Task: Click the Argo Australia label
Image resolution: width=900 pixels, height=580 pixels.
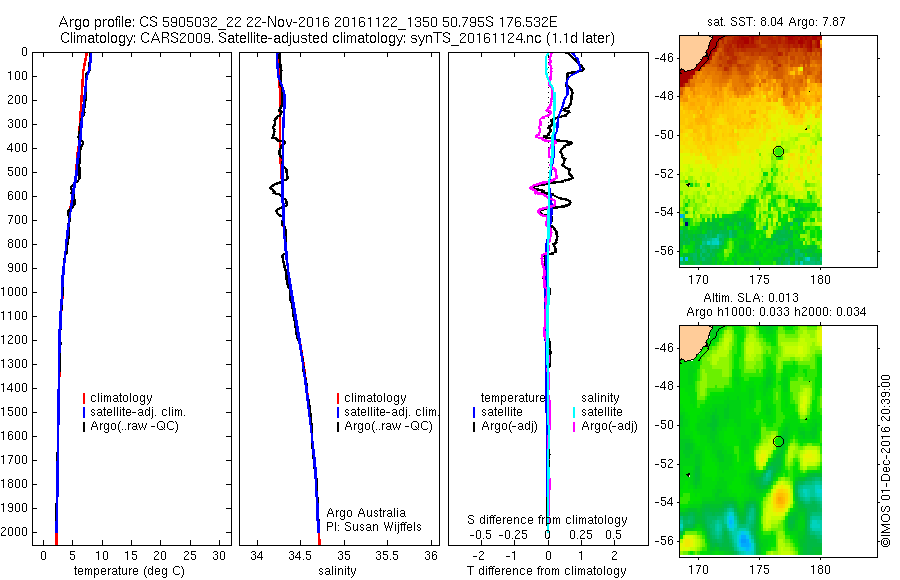Action: (366, 513)
